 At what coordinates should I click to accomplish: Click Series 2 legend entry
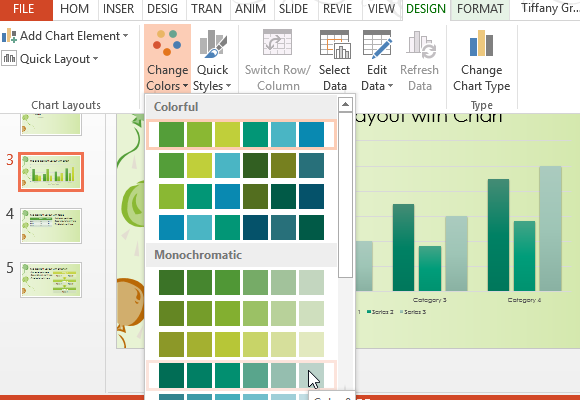380,312
